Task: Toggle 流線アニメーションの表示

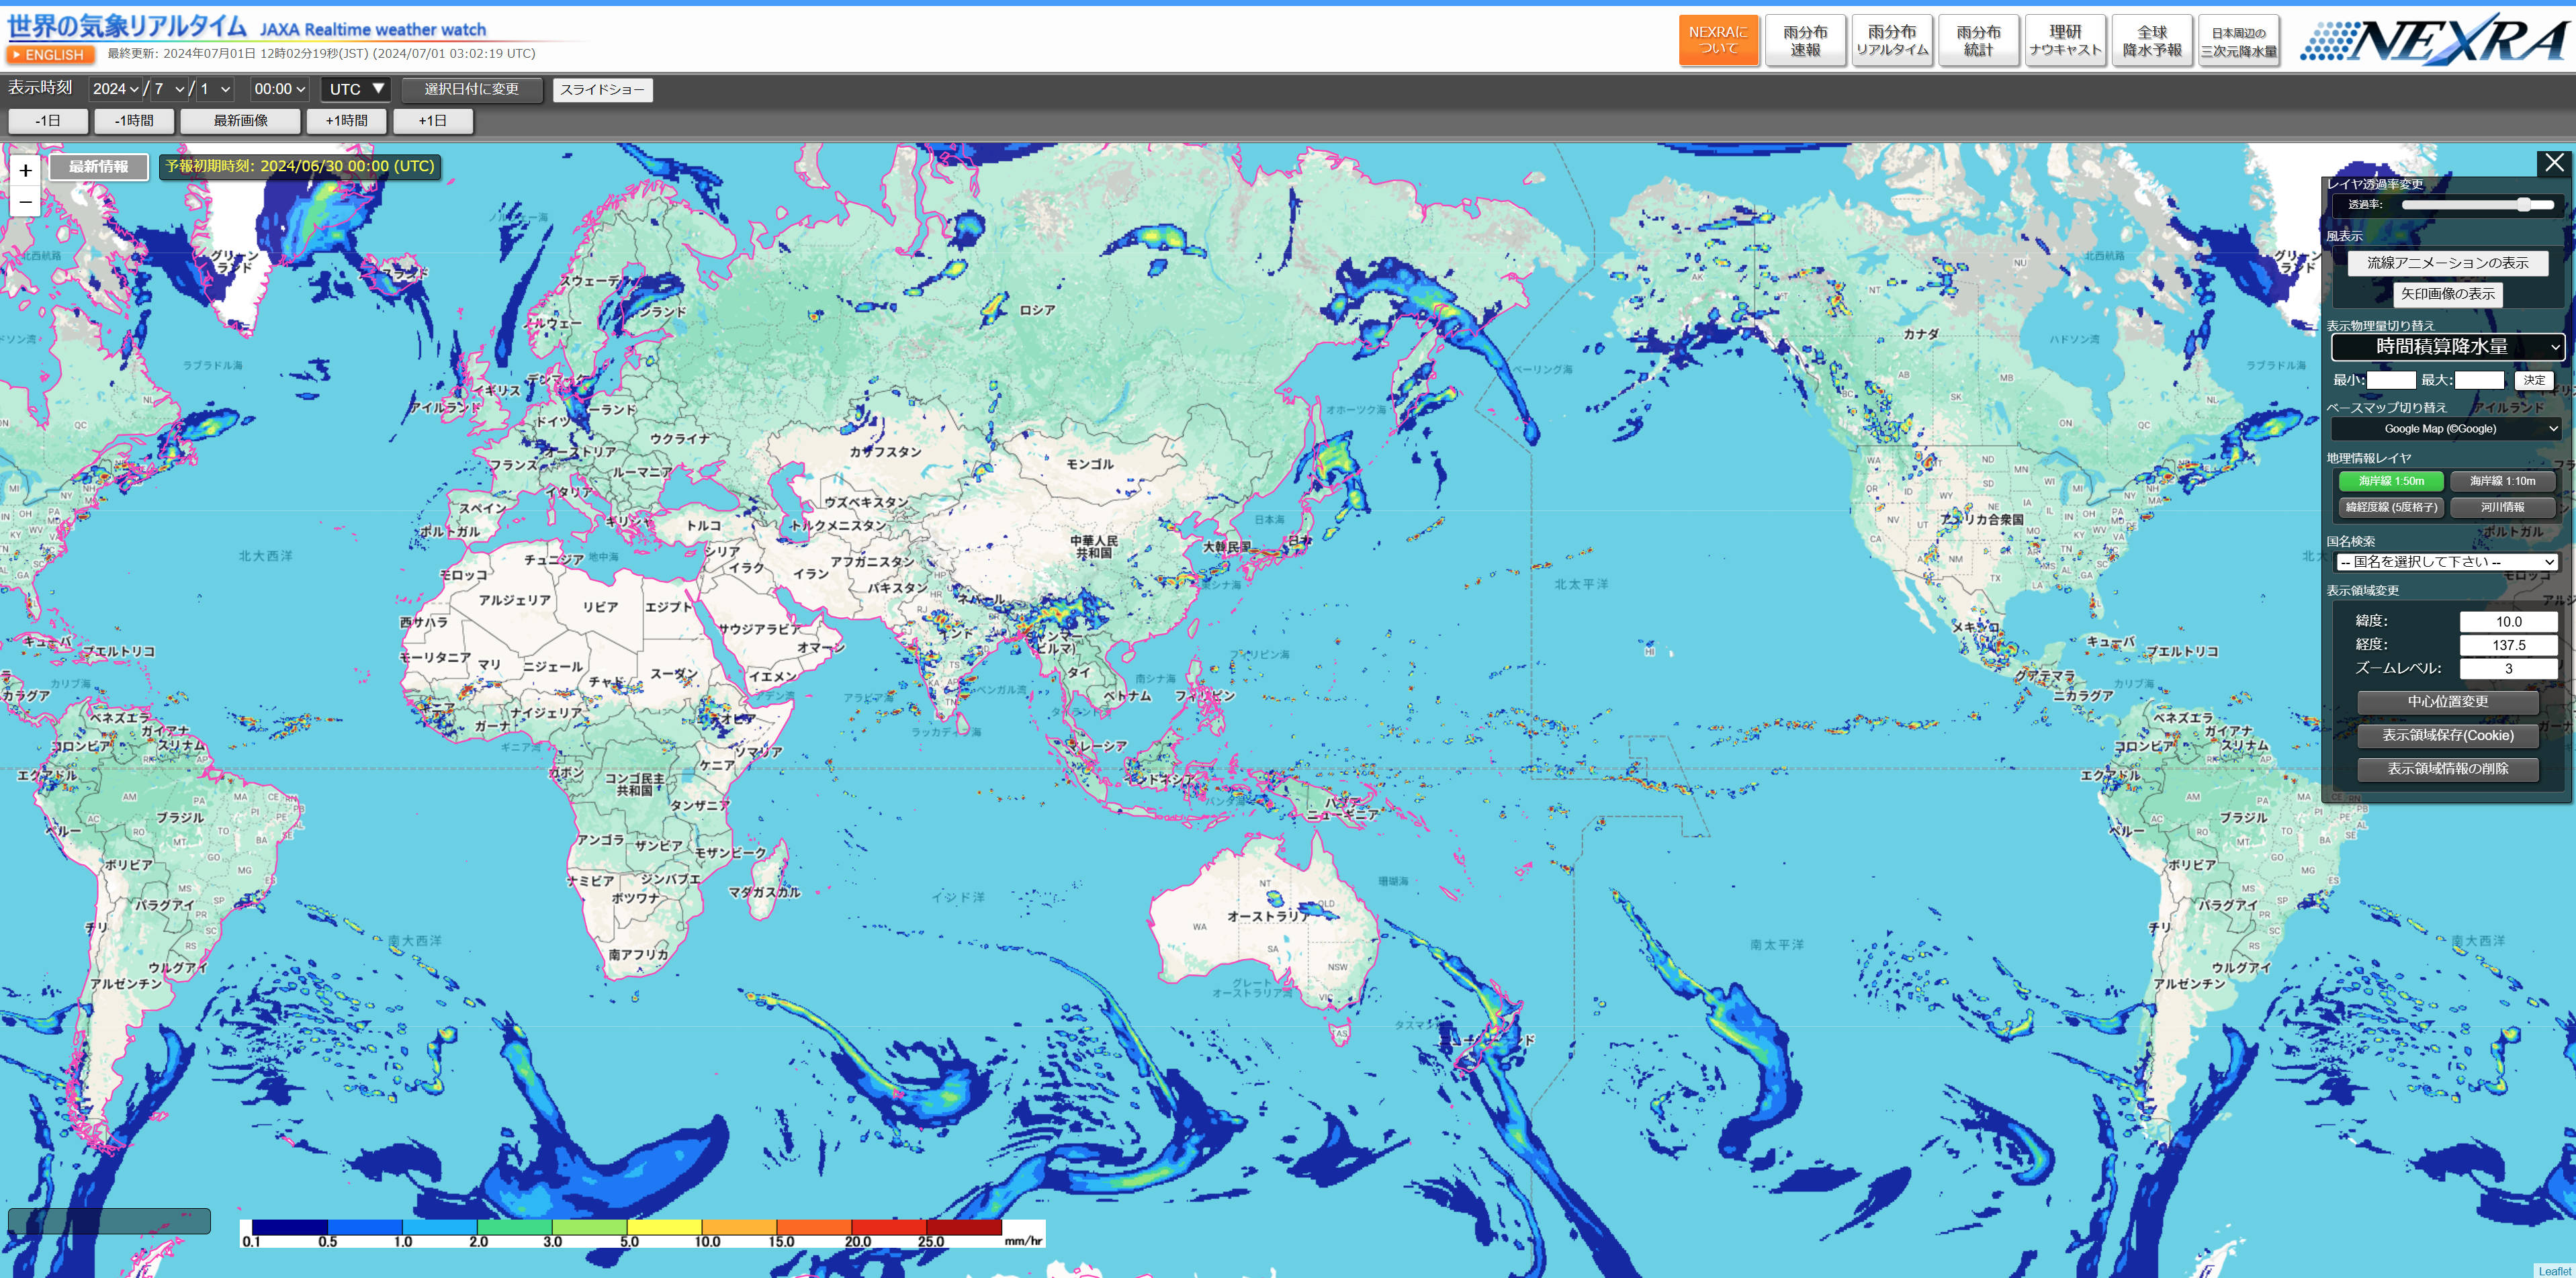Action: [x=2447, y=263]
